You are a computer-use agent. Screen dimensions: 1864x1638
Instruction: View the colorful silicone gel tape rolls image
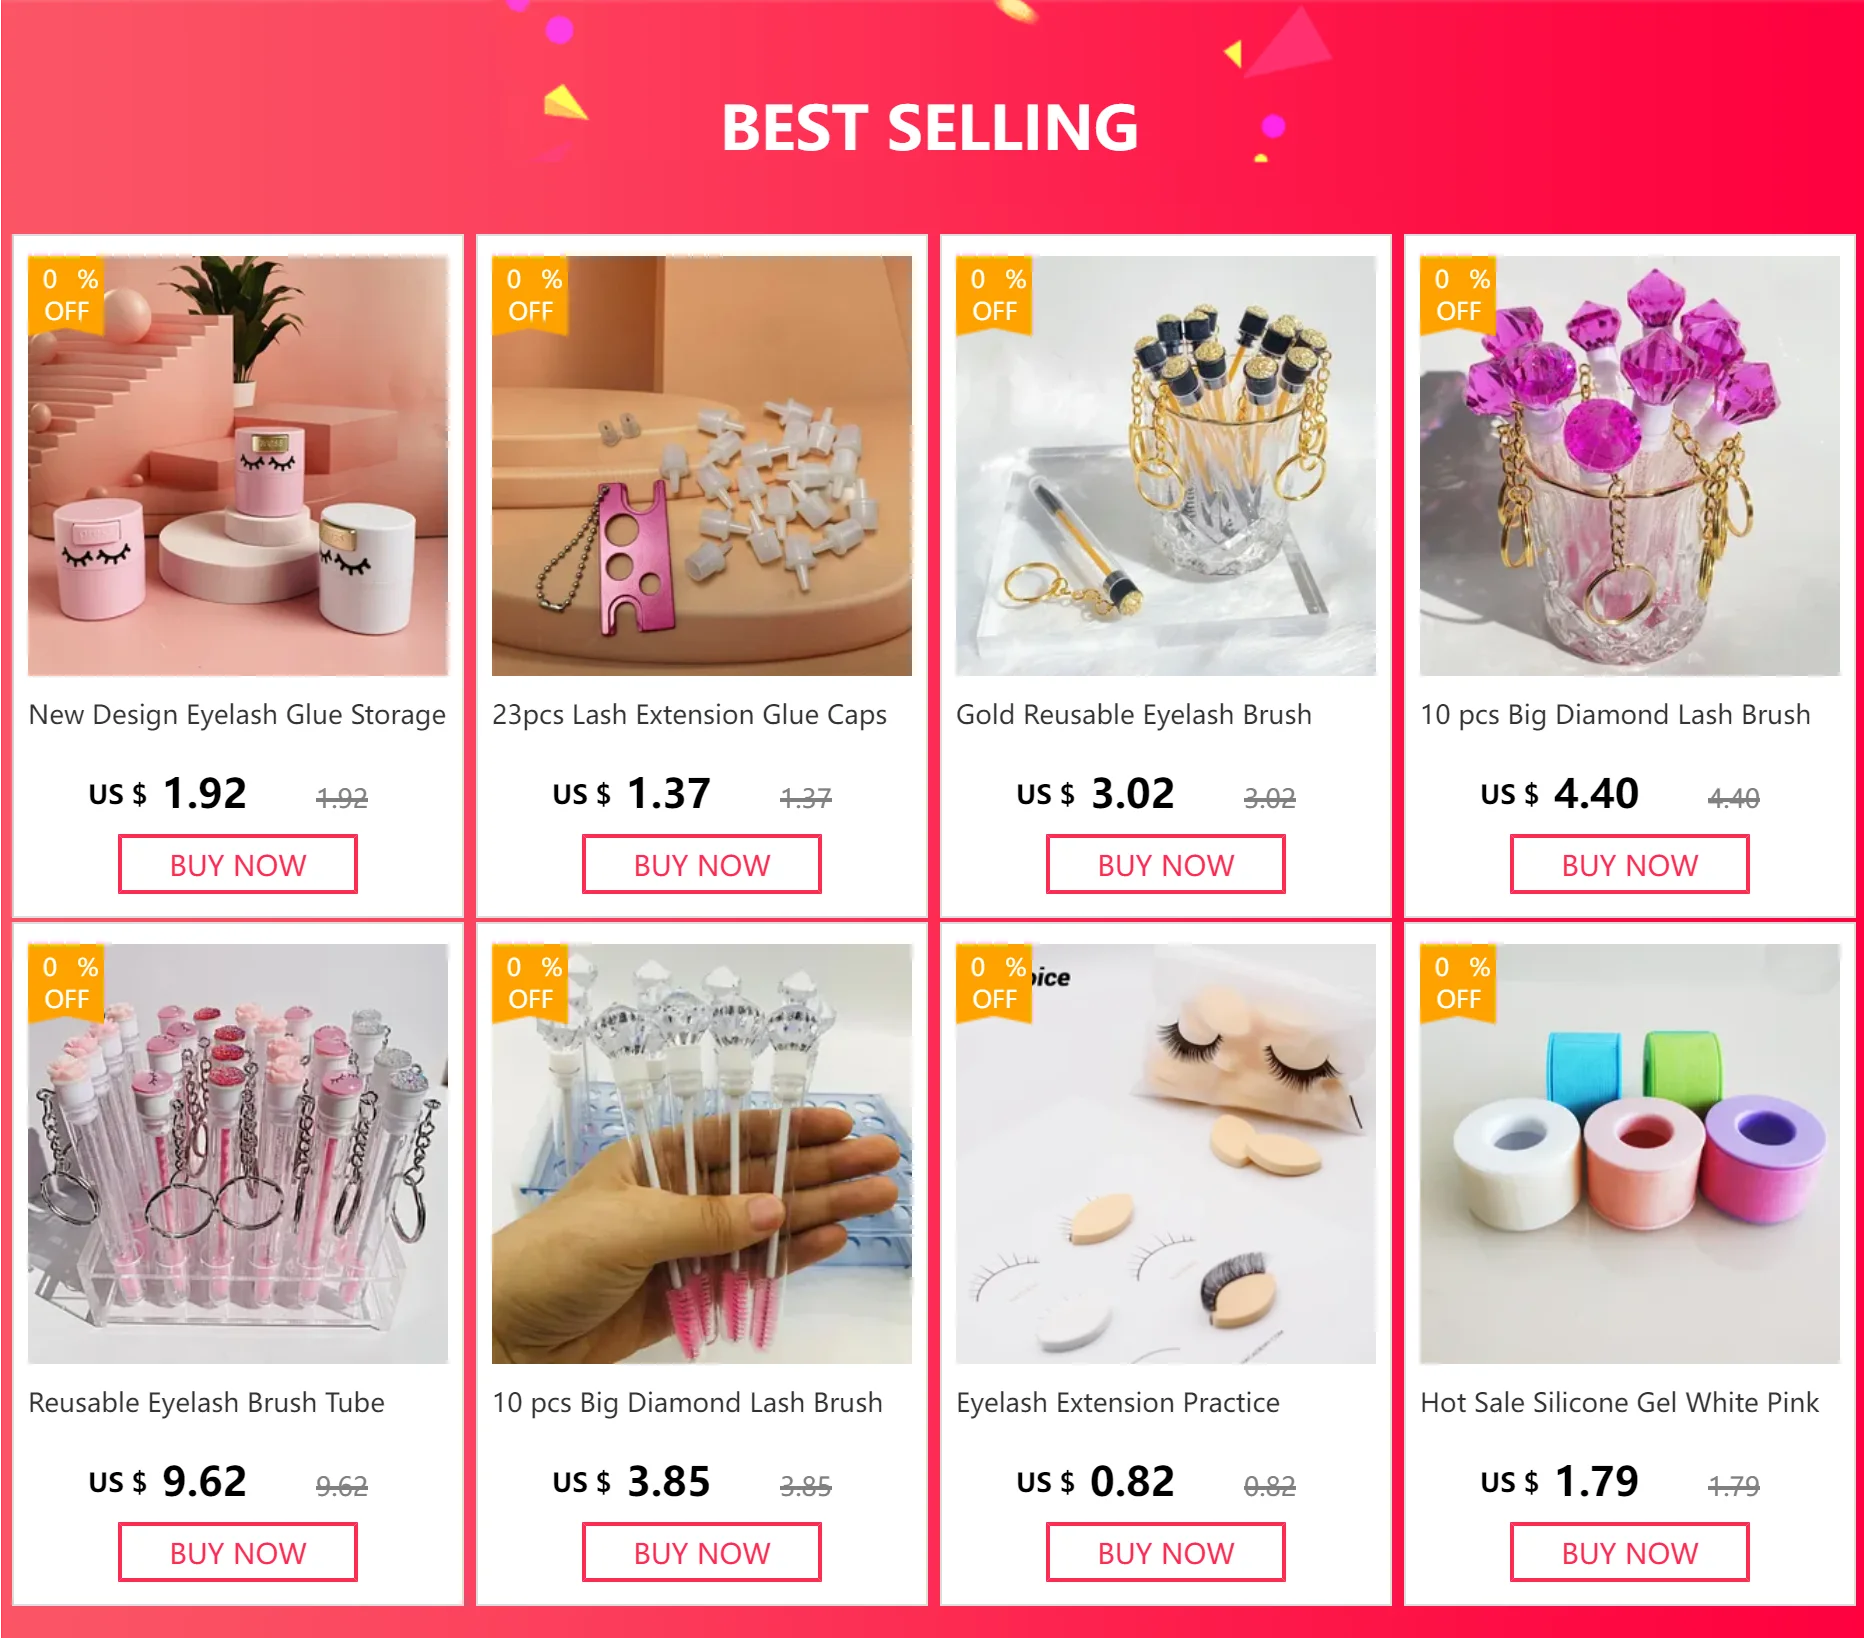(x=1630, y=1154)
